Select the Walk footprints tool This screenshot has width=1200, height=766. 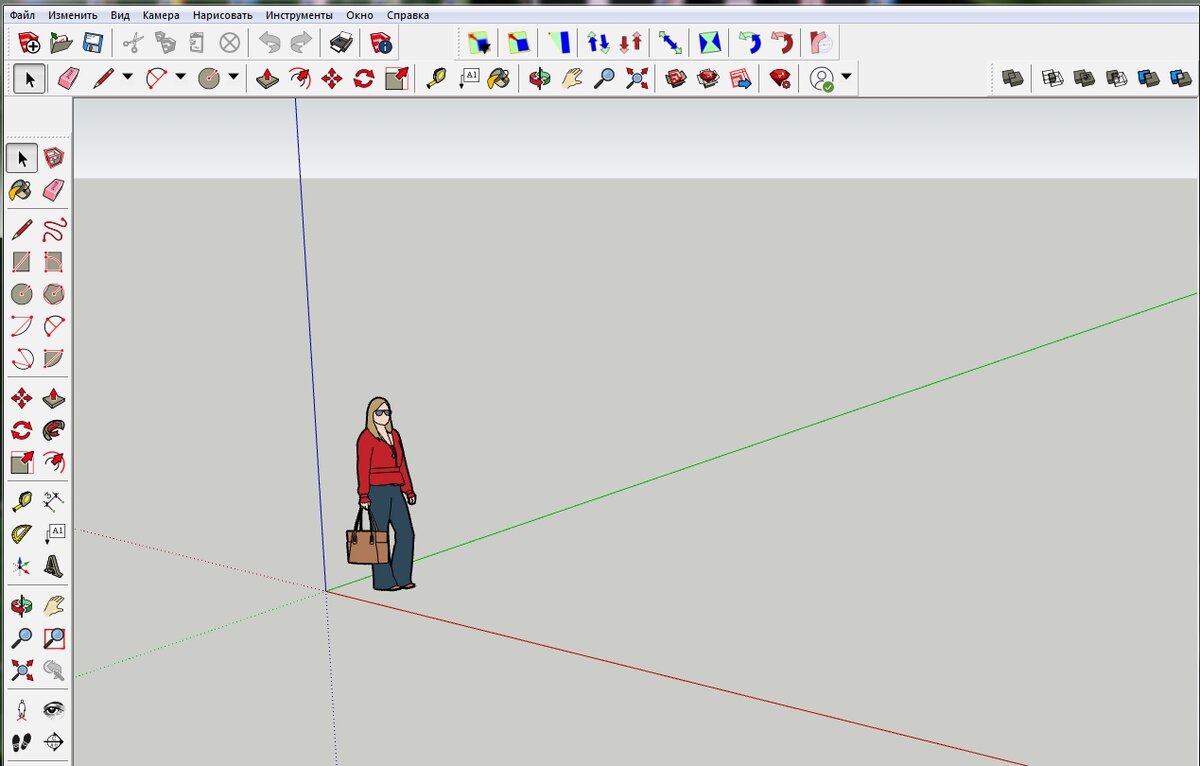(x=21, y=742)
